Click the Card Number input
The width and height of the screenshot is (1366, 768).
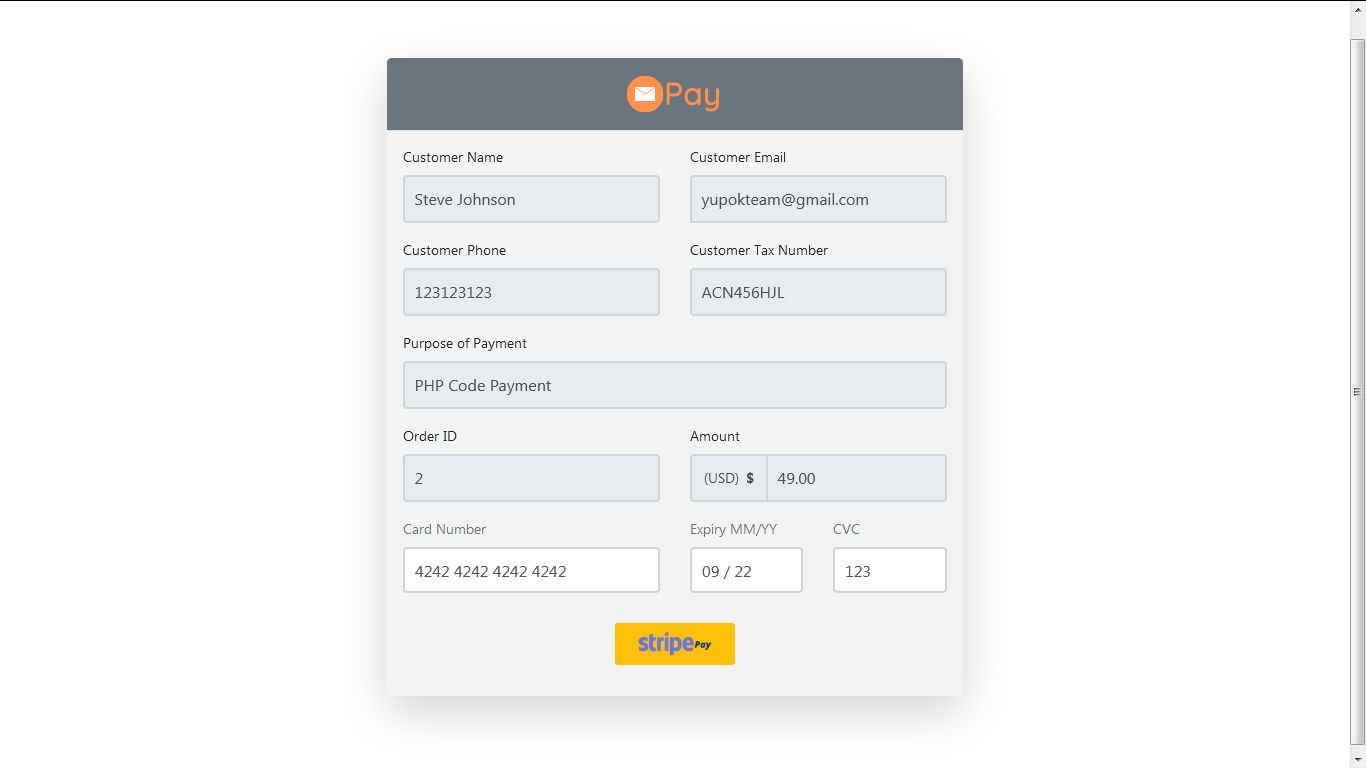pyautogui.click(x=531, y=570)
